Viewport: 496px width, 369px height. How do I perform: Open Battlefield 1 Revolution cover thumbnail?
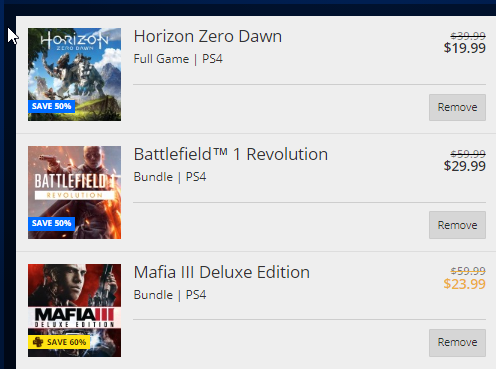(74, 192)
